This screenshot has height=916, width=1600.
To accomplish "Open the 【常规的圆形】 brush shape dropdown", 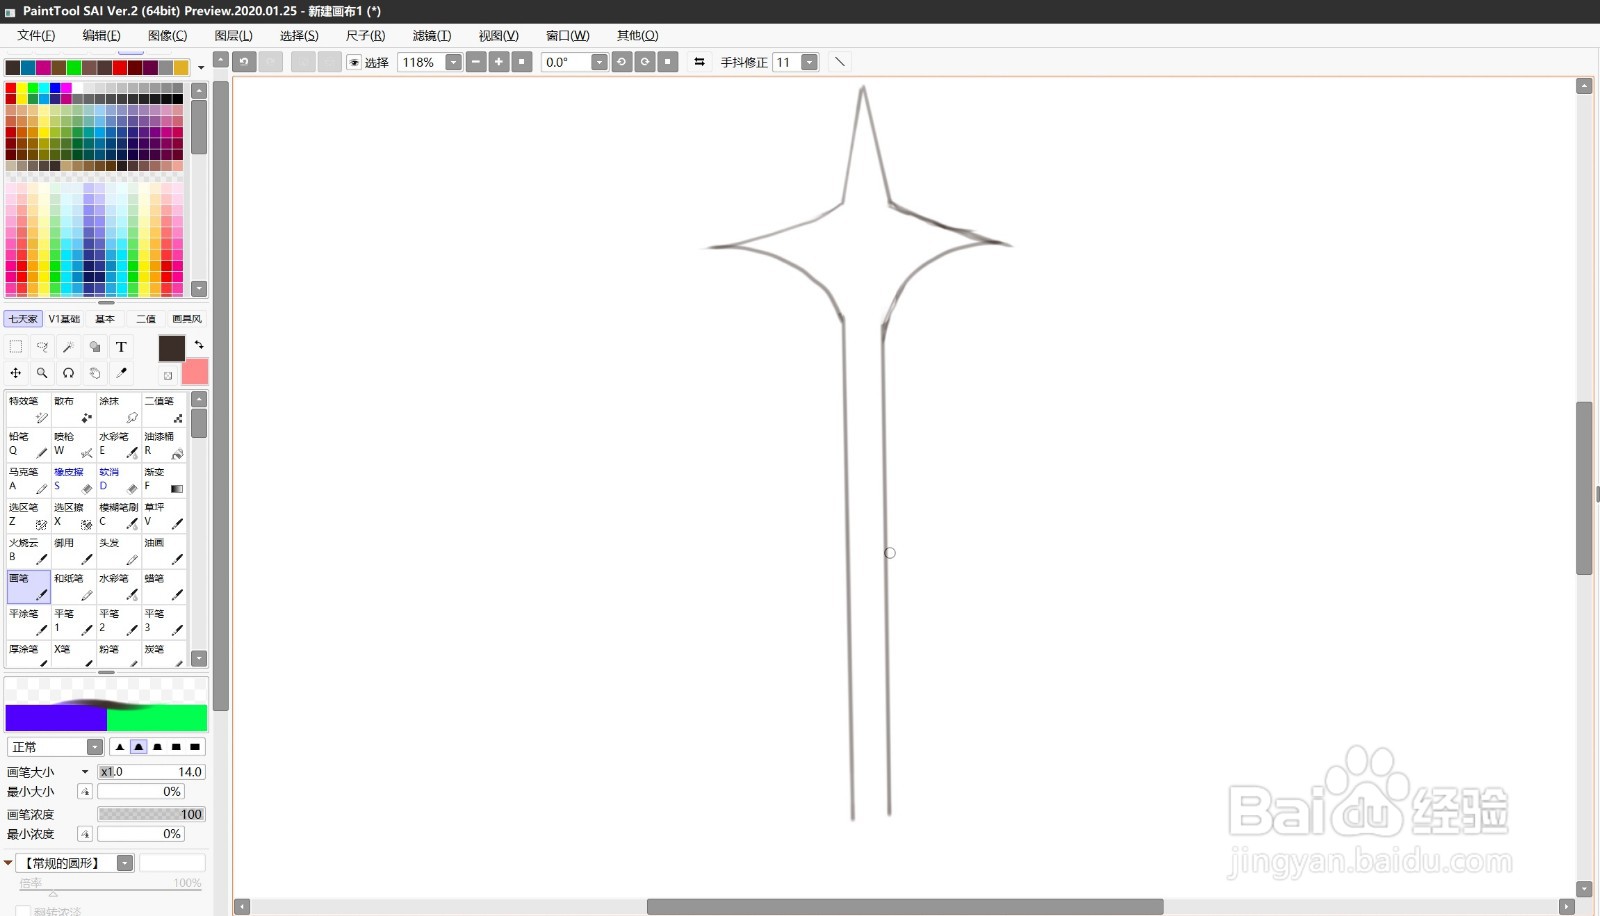I will click(124, 862).
